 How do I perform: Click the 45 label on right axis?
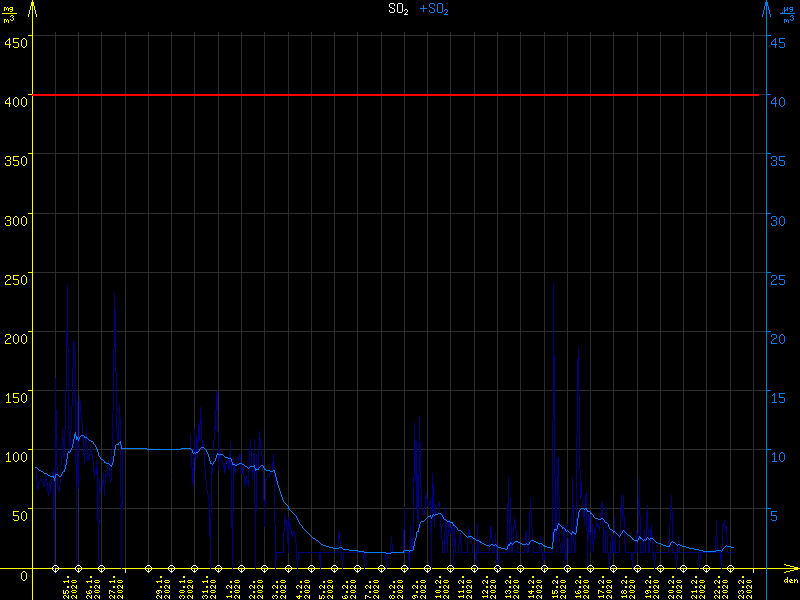tap(776, 42)
